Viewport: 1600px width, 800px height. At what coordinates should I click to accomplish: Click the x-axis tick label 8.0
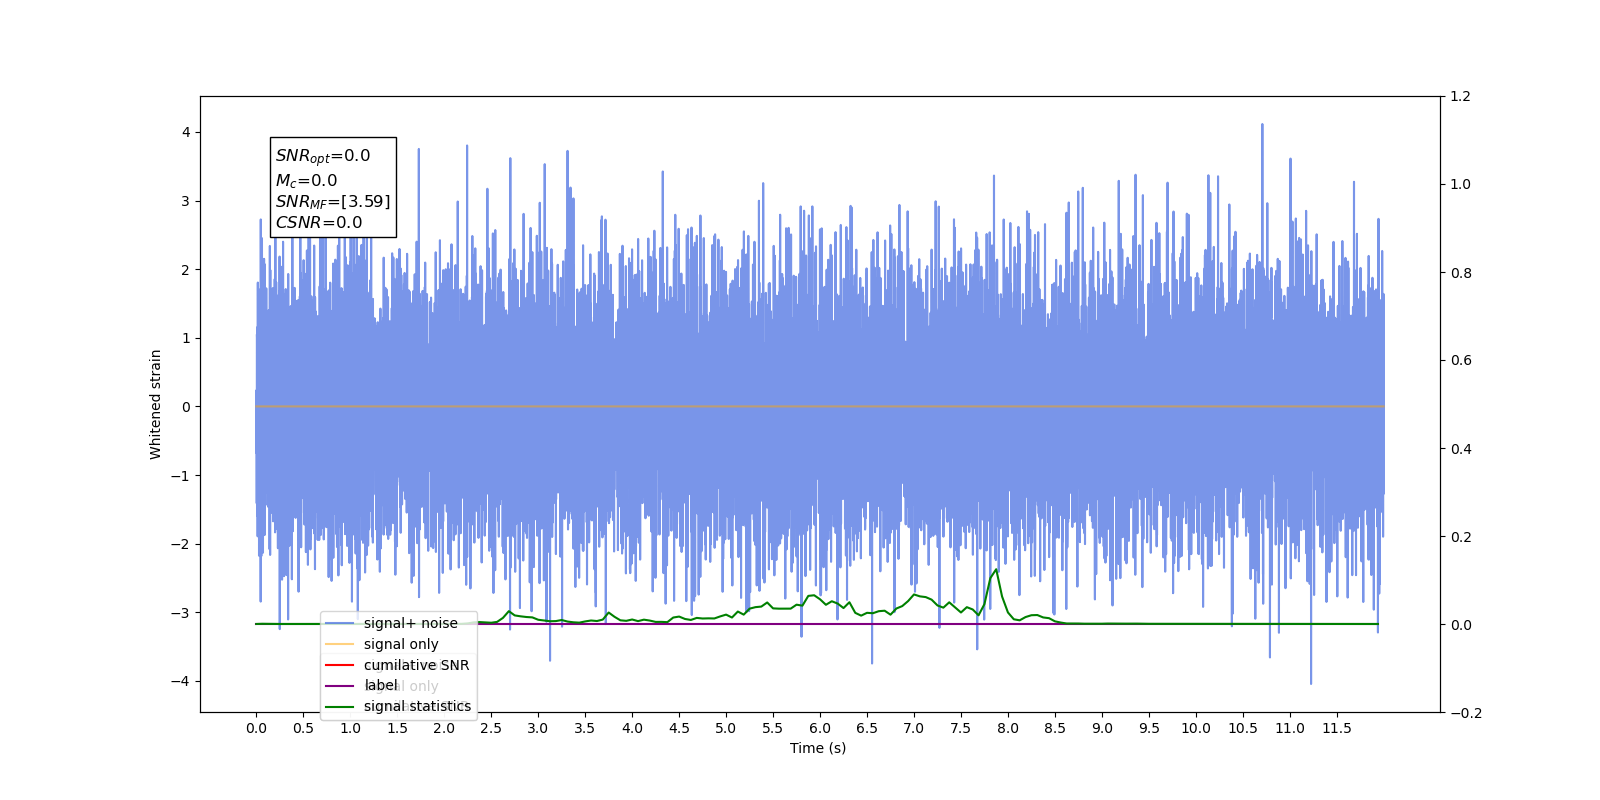pos(1008,728)
